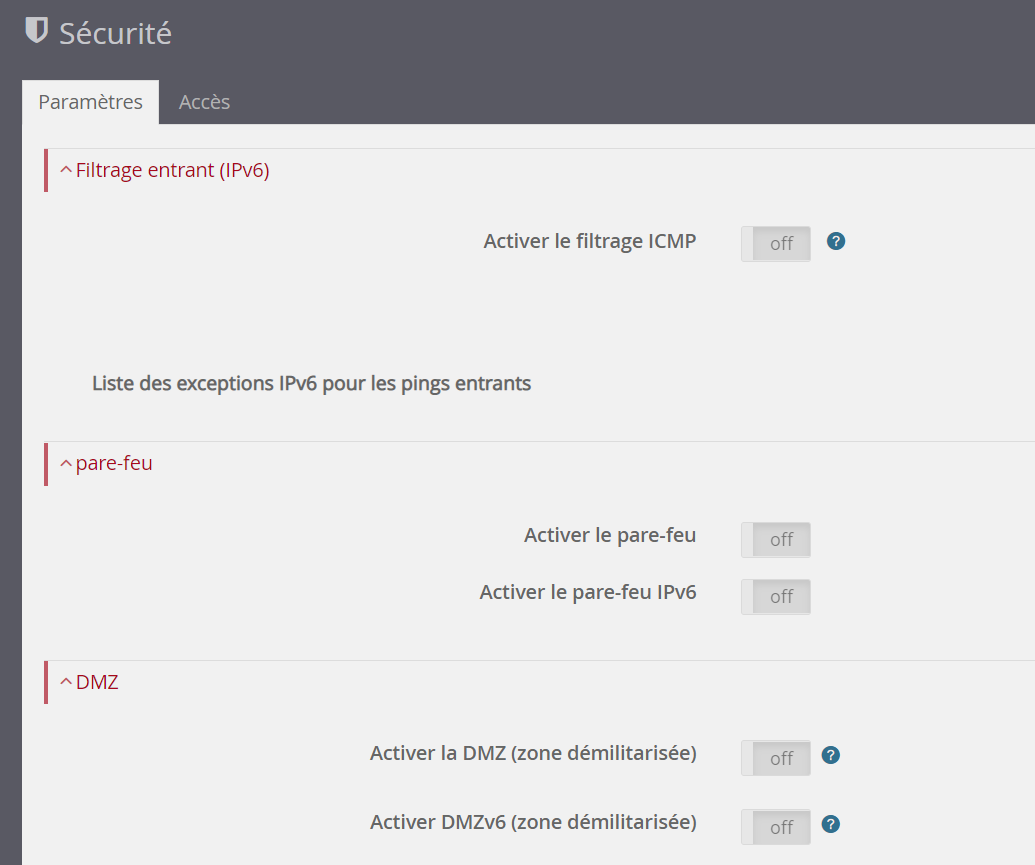Toggle the IPv6 firewall switch
The height and width of the screenshot is (865, 1035).
[x=776, y=596]
